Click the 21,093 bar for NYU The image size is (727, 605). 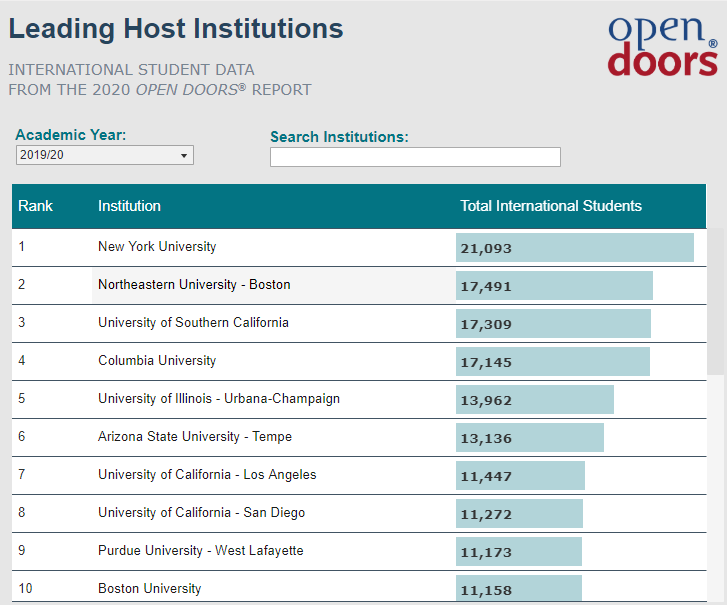[x=574, y=248]
